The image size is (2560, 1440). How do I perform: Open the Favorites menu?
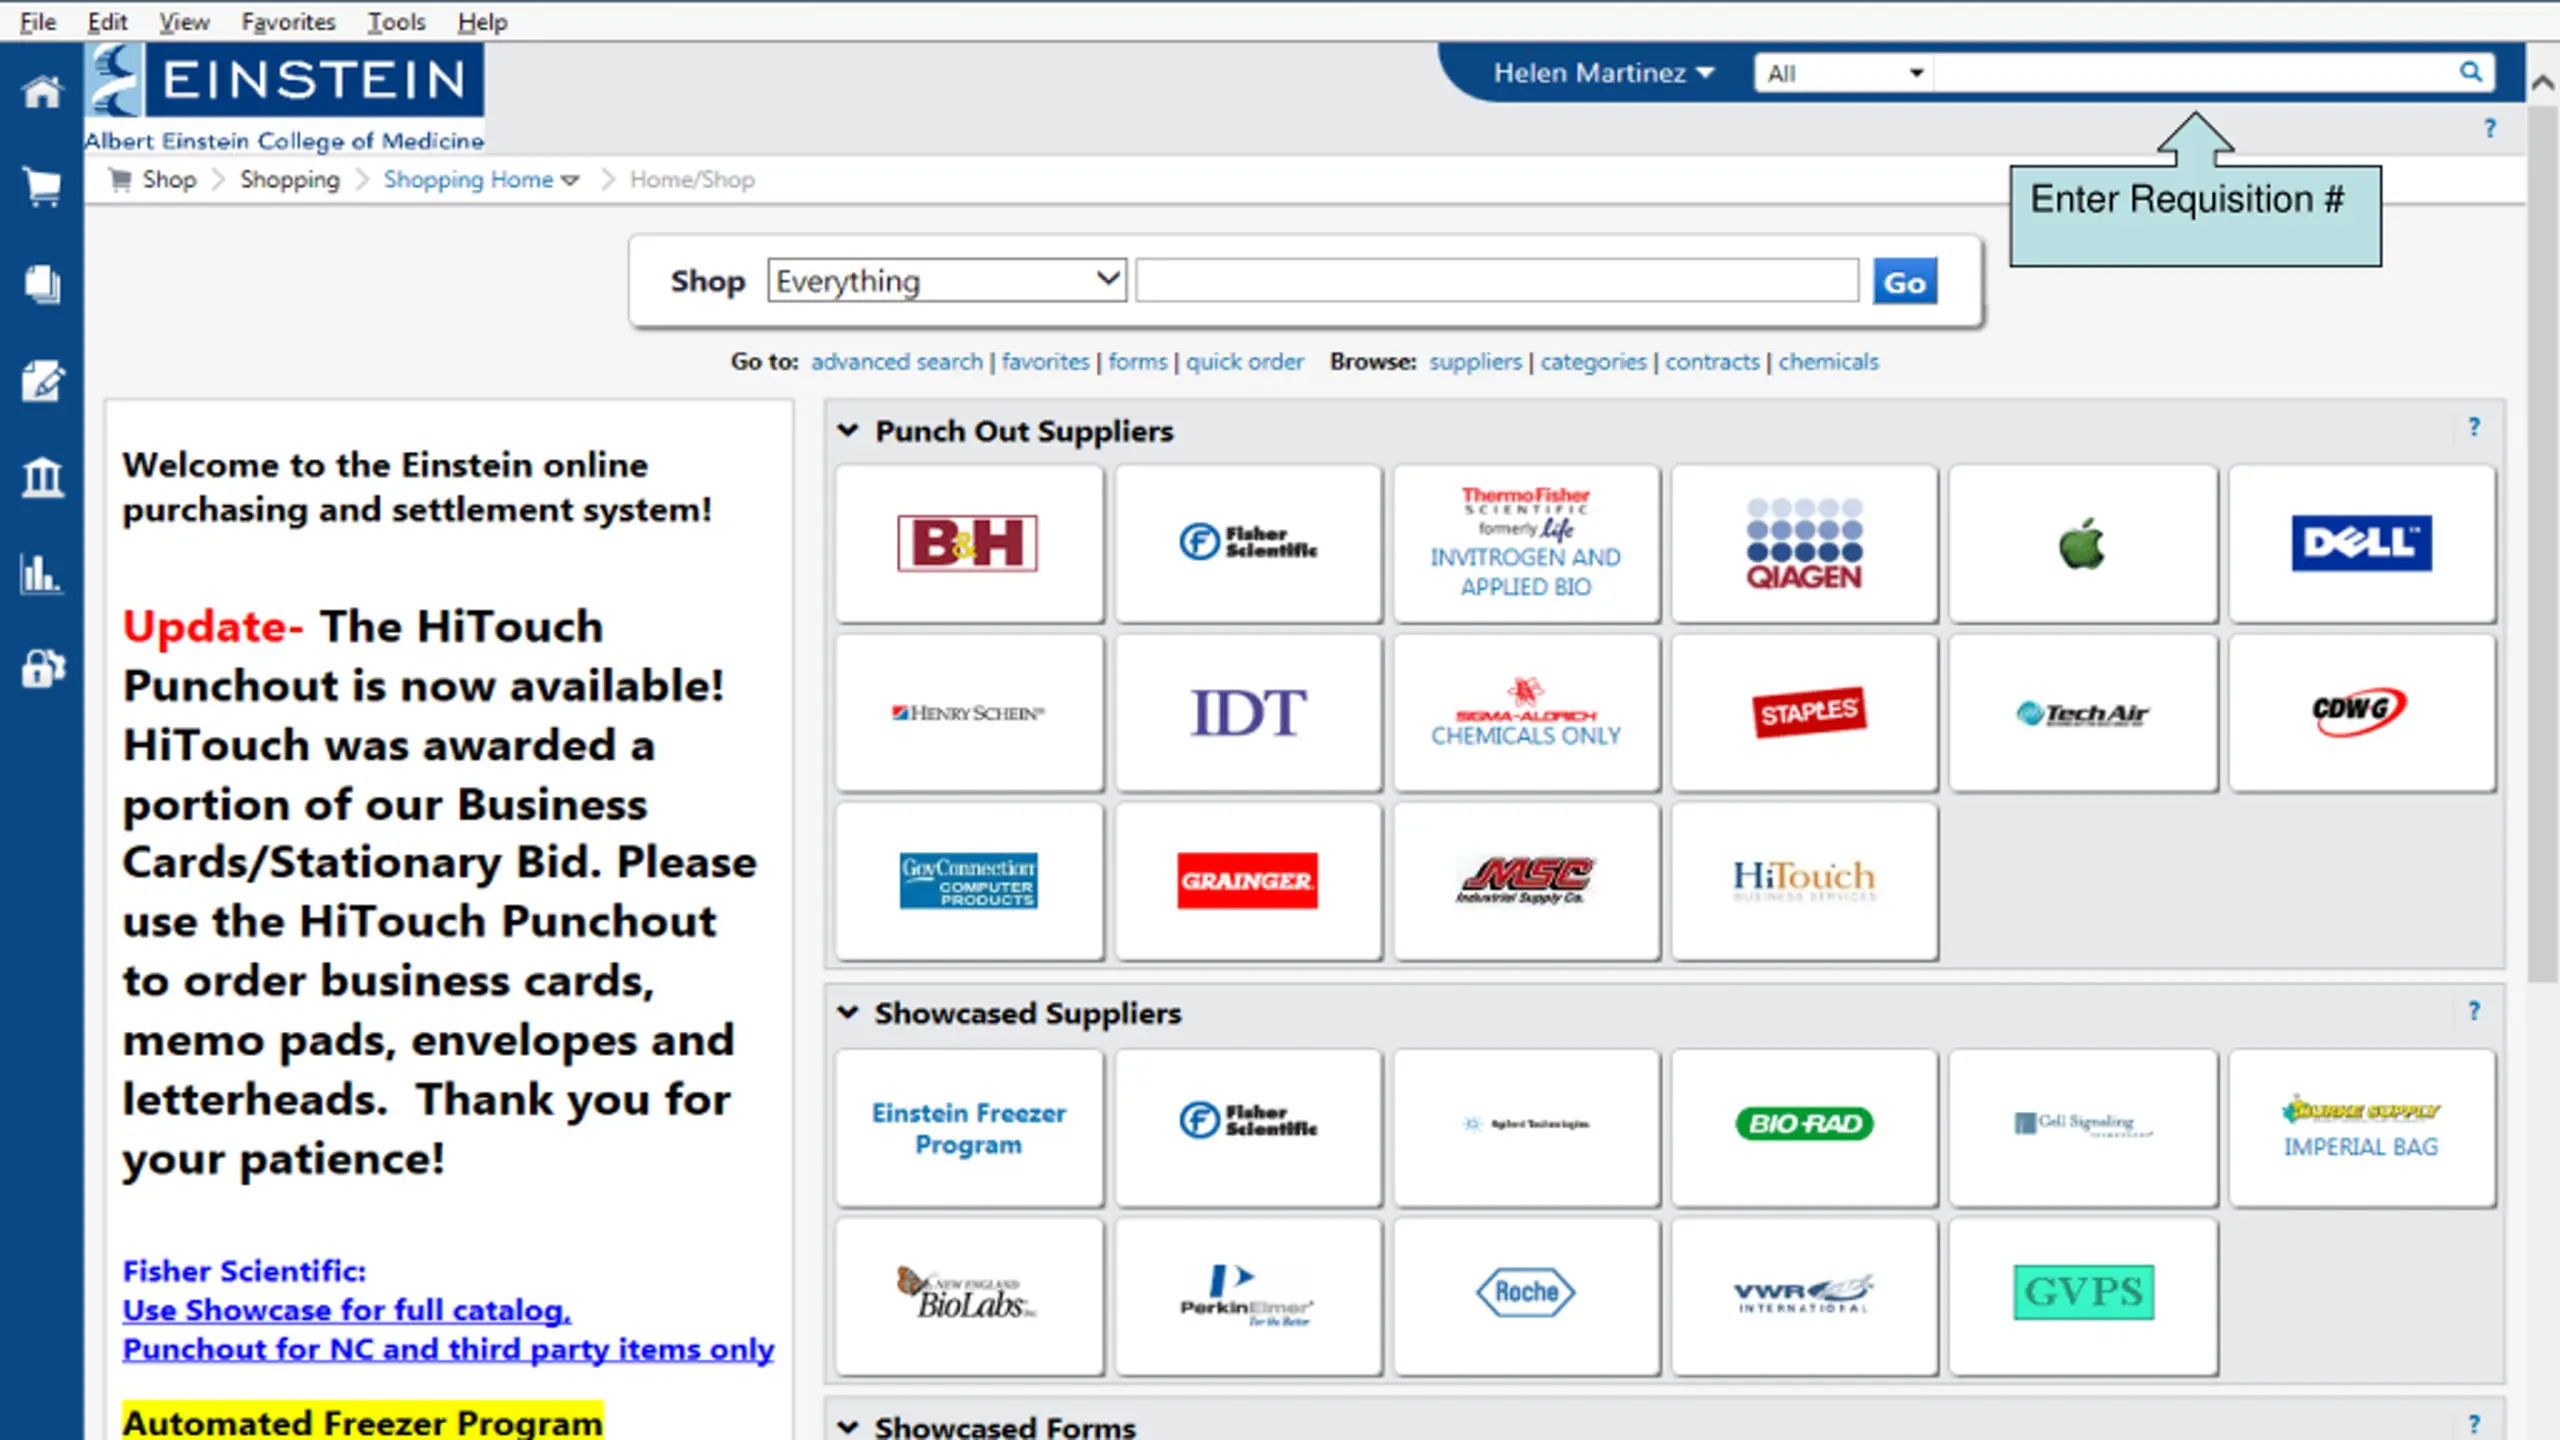(288, 21)
